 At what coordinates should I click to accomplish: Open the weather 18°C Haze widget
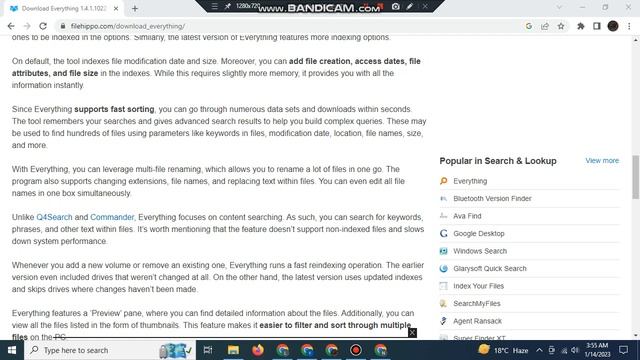503,350
